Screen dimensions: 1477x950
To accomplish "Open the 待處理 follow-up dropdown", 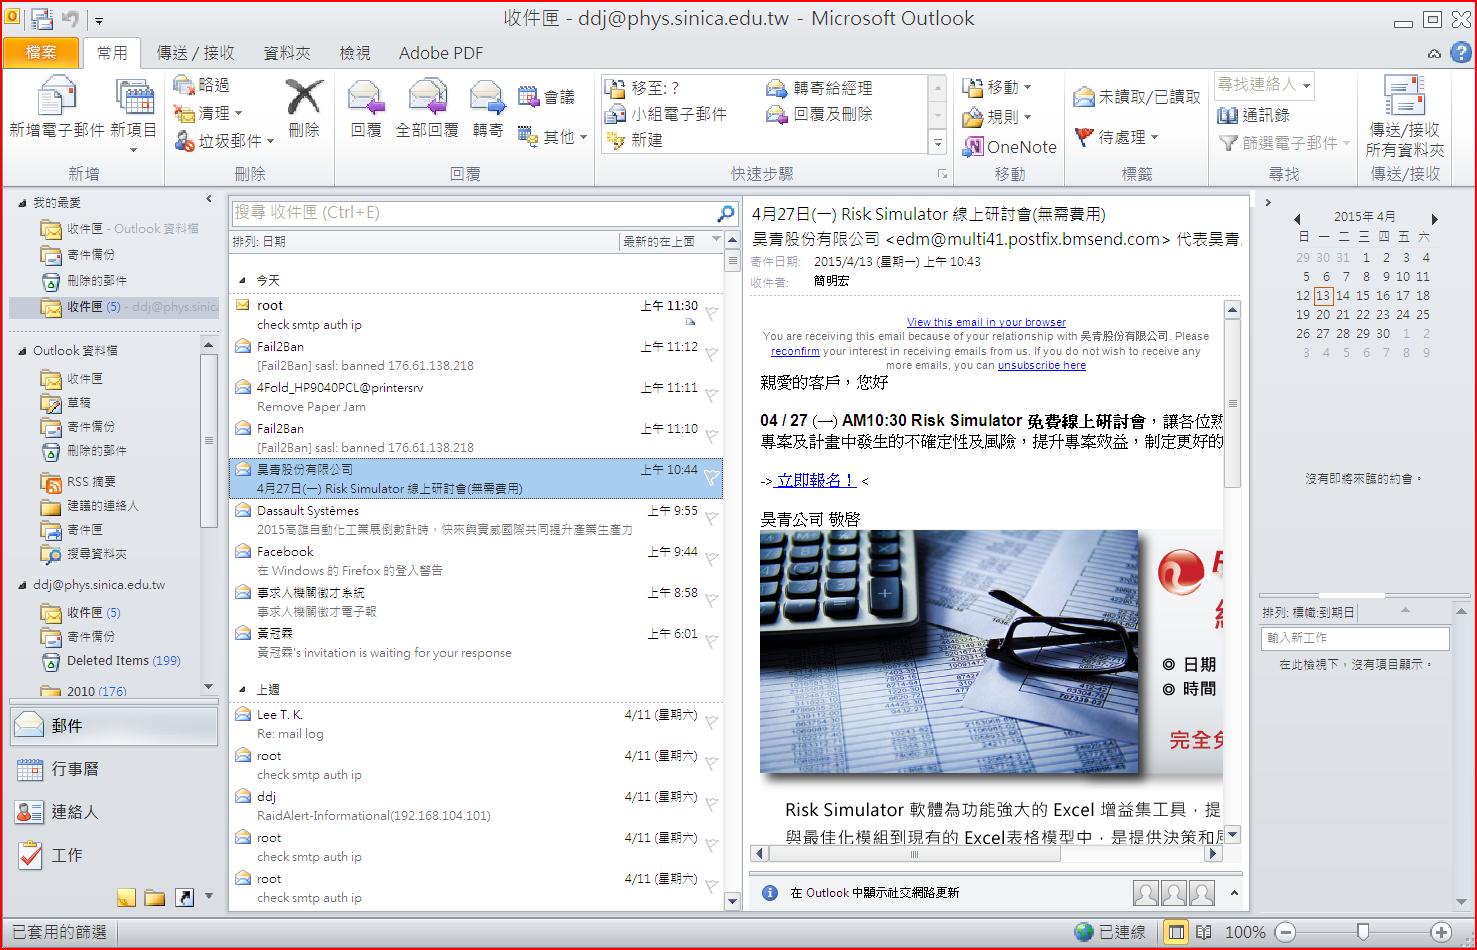I will 1117,137.
